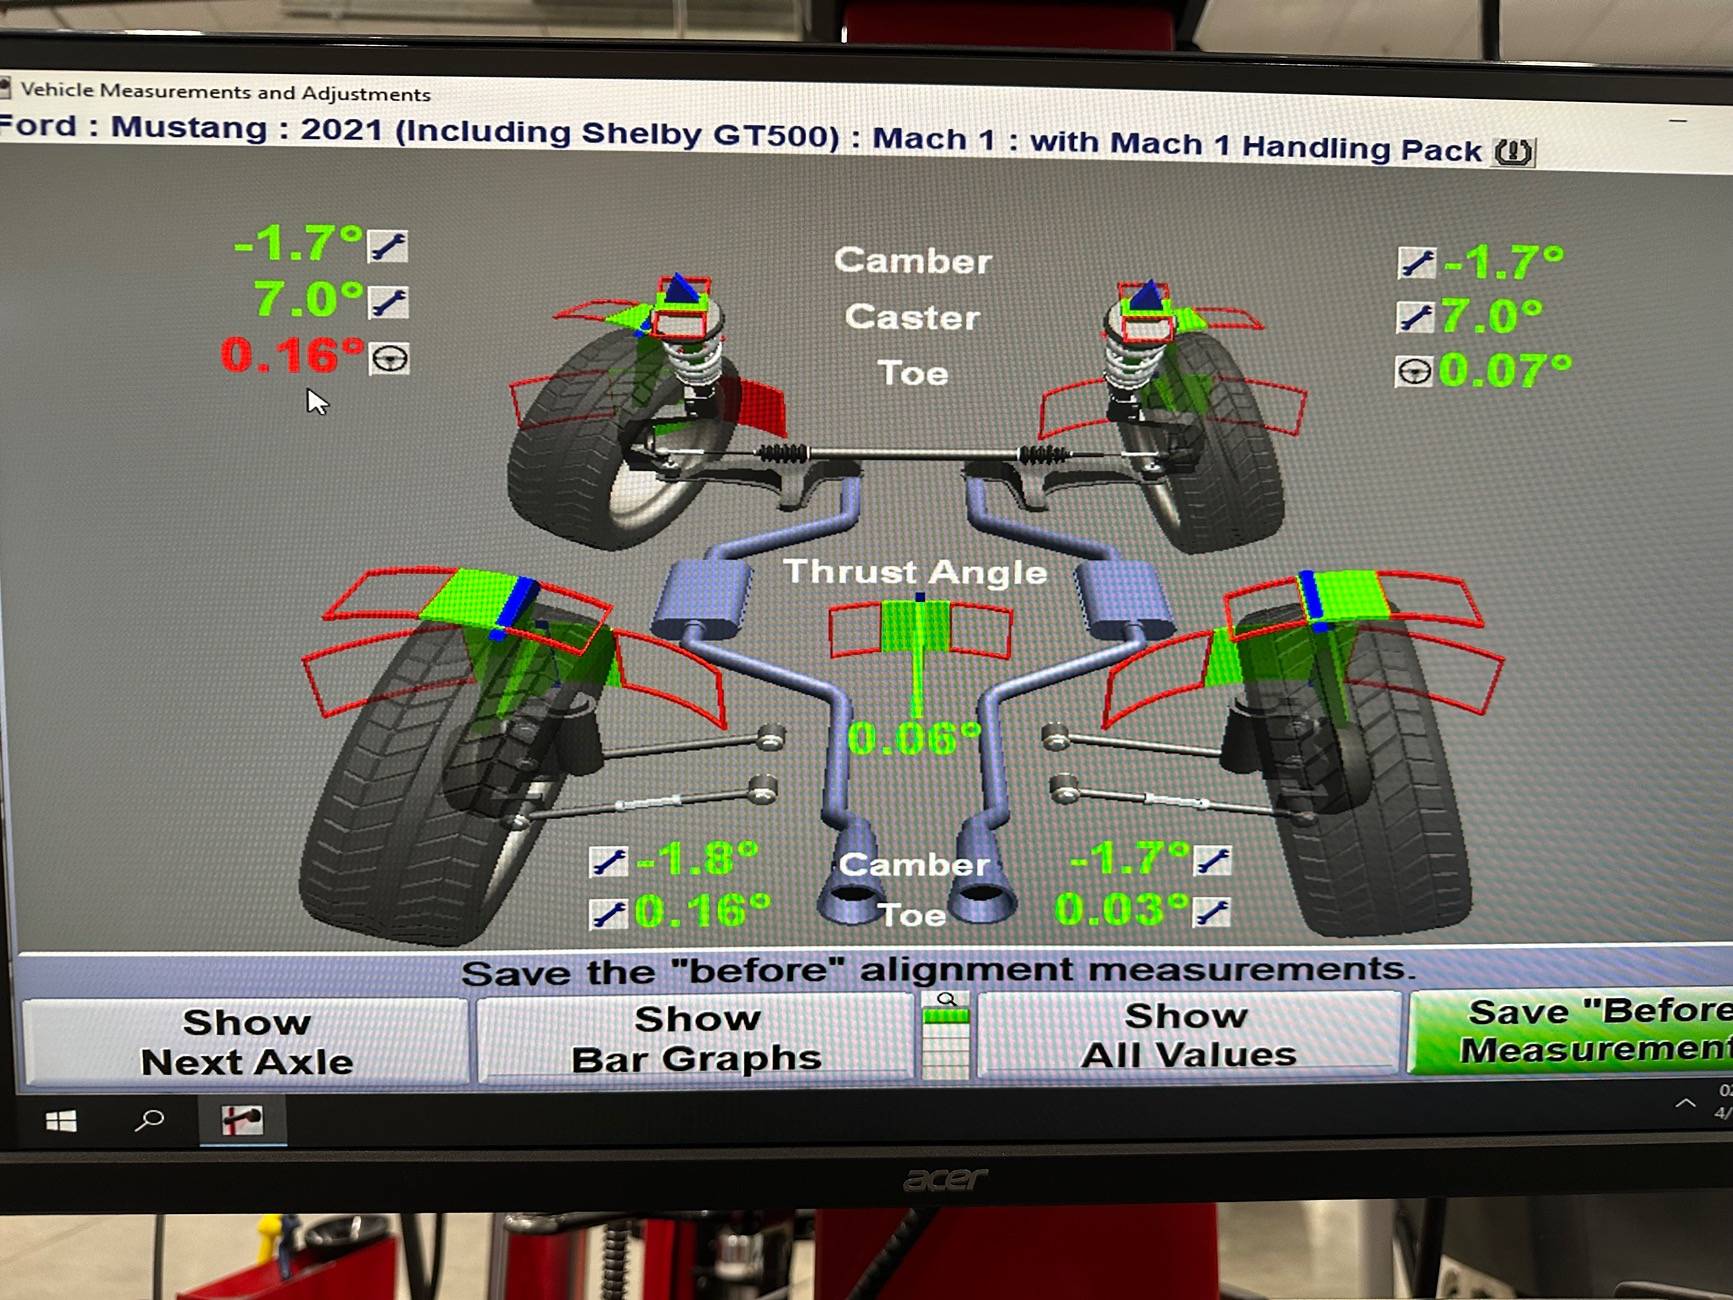
Task: Select the right rear toe value 0.03°
Action: pos(1123,910)
